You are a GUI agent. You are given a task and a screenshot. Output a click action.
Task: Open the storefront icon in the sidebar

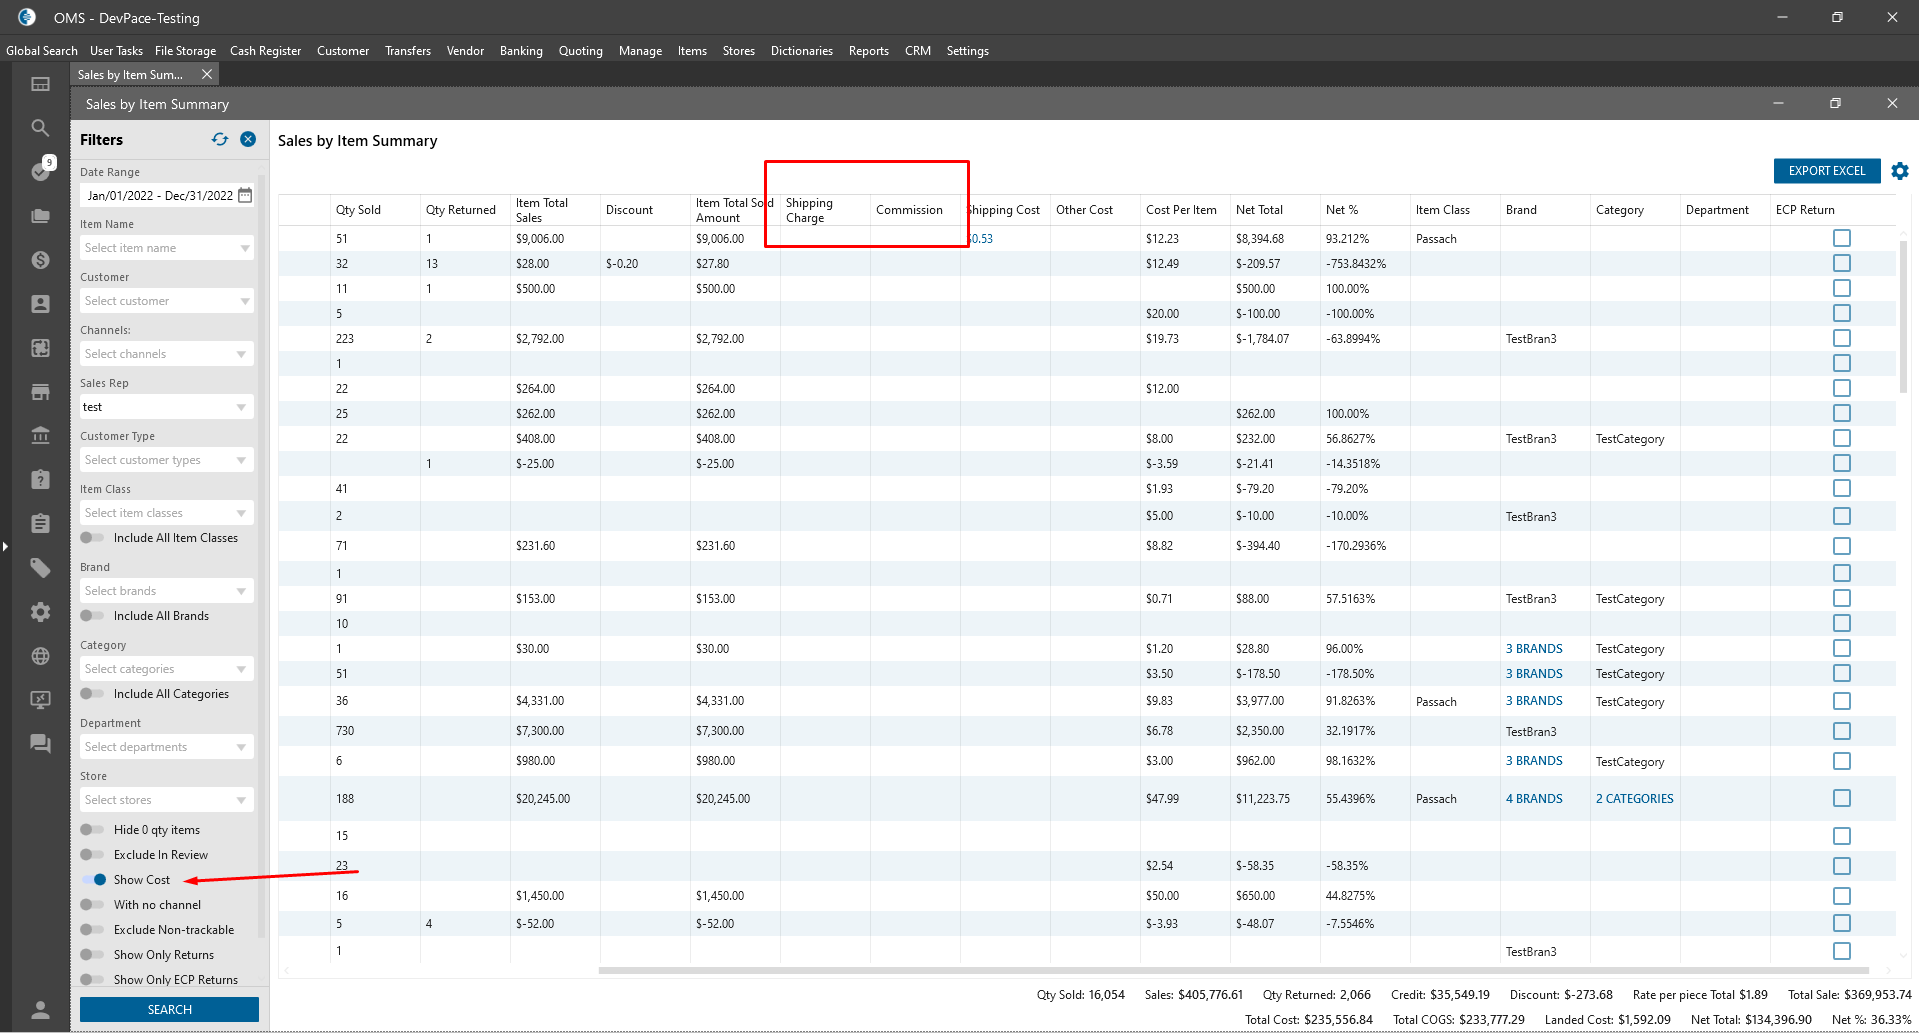pos(40,392)
